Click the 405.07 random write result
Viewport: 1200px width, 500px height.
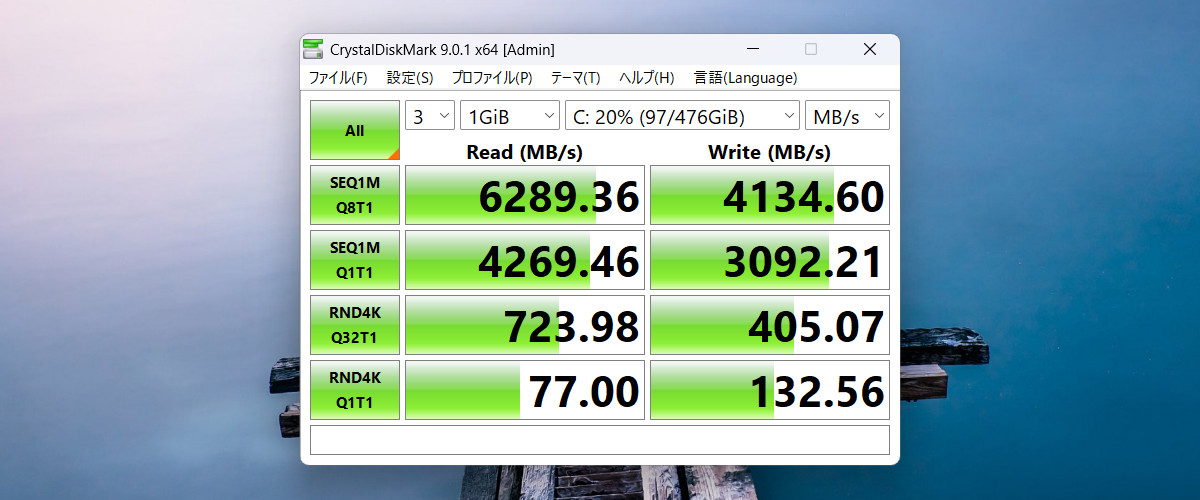tap(770, 325)
